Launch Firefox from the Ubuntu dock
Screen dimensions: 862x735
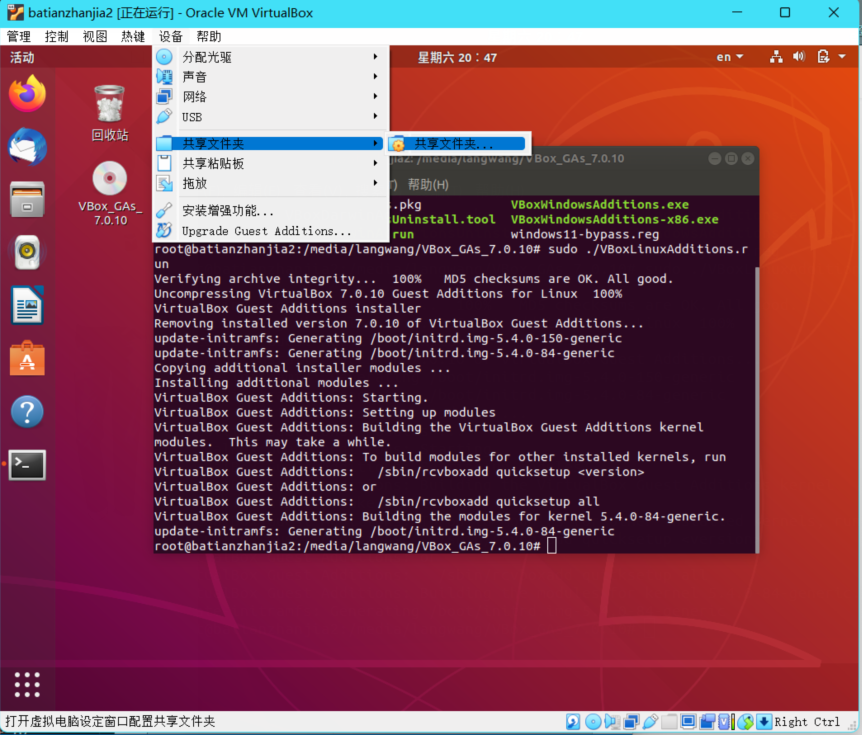27,93
